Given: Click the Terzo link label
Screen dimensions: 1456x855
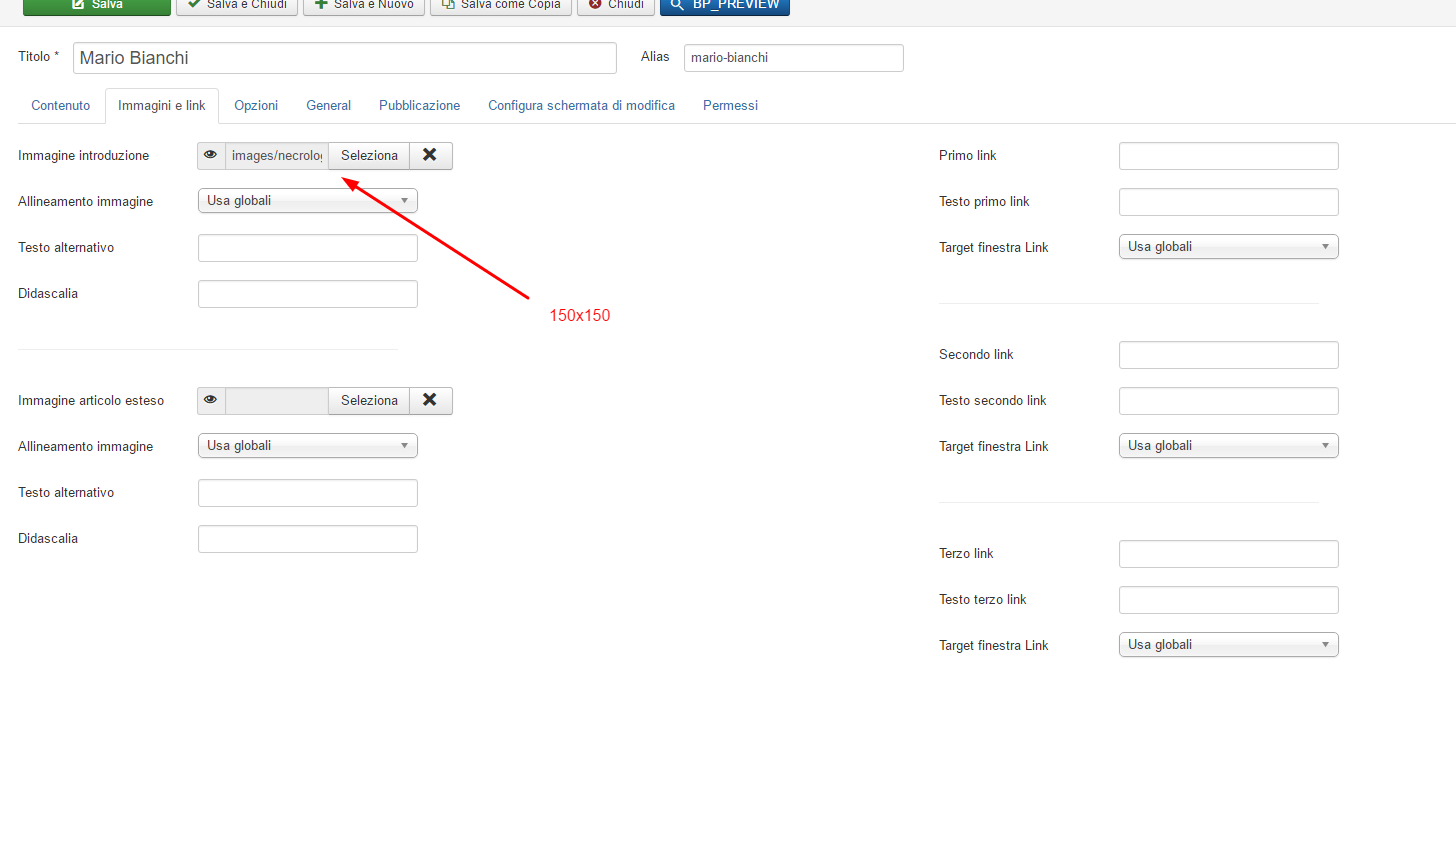Looking at the screenshot, I should coord(966,553).
